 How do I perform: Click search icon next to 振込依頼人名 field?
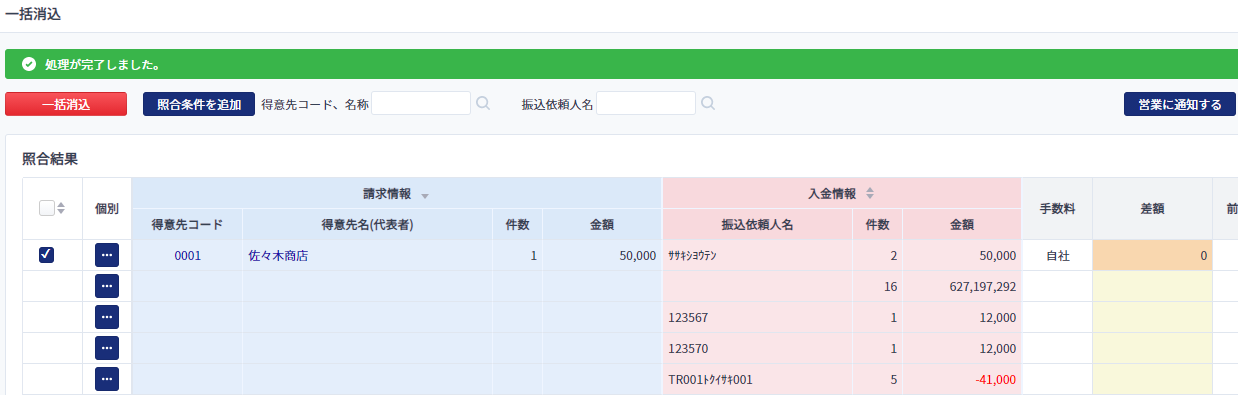point(708,103)
